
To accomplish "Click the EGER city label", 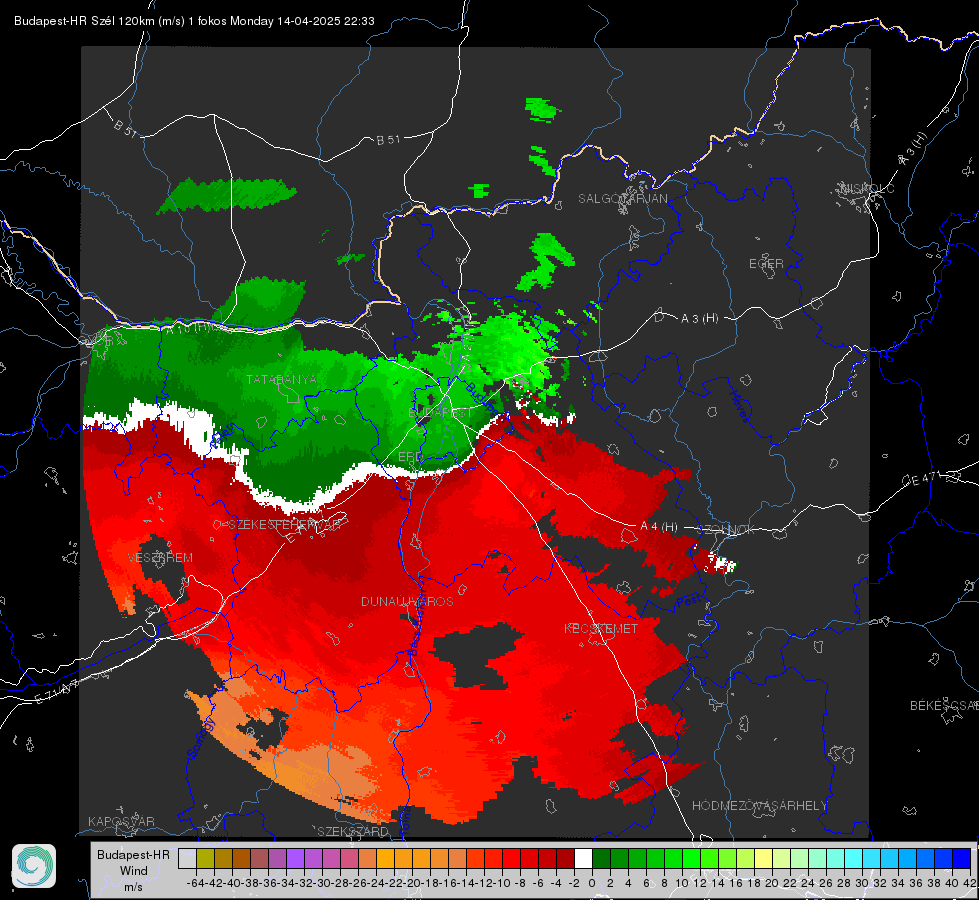I will tap(766, 264).
